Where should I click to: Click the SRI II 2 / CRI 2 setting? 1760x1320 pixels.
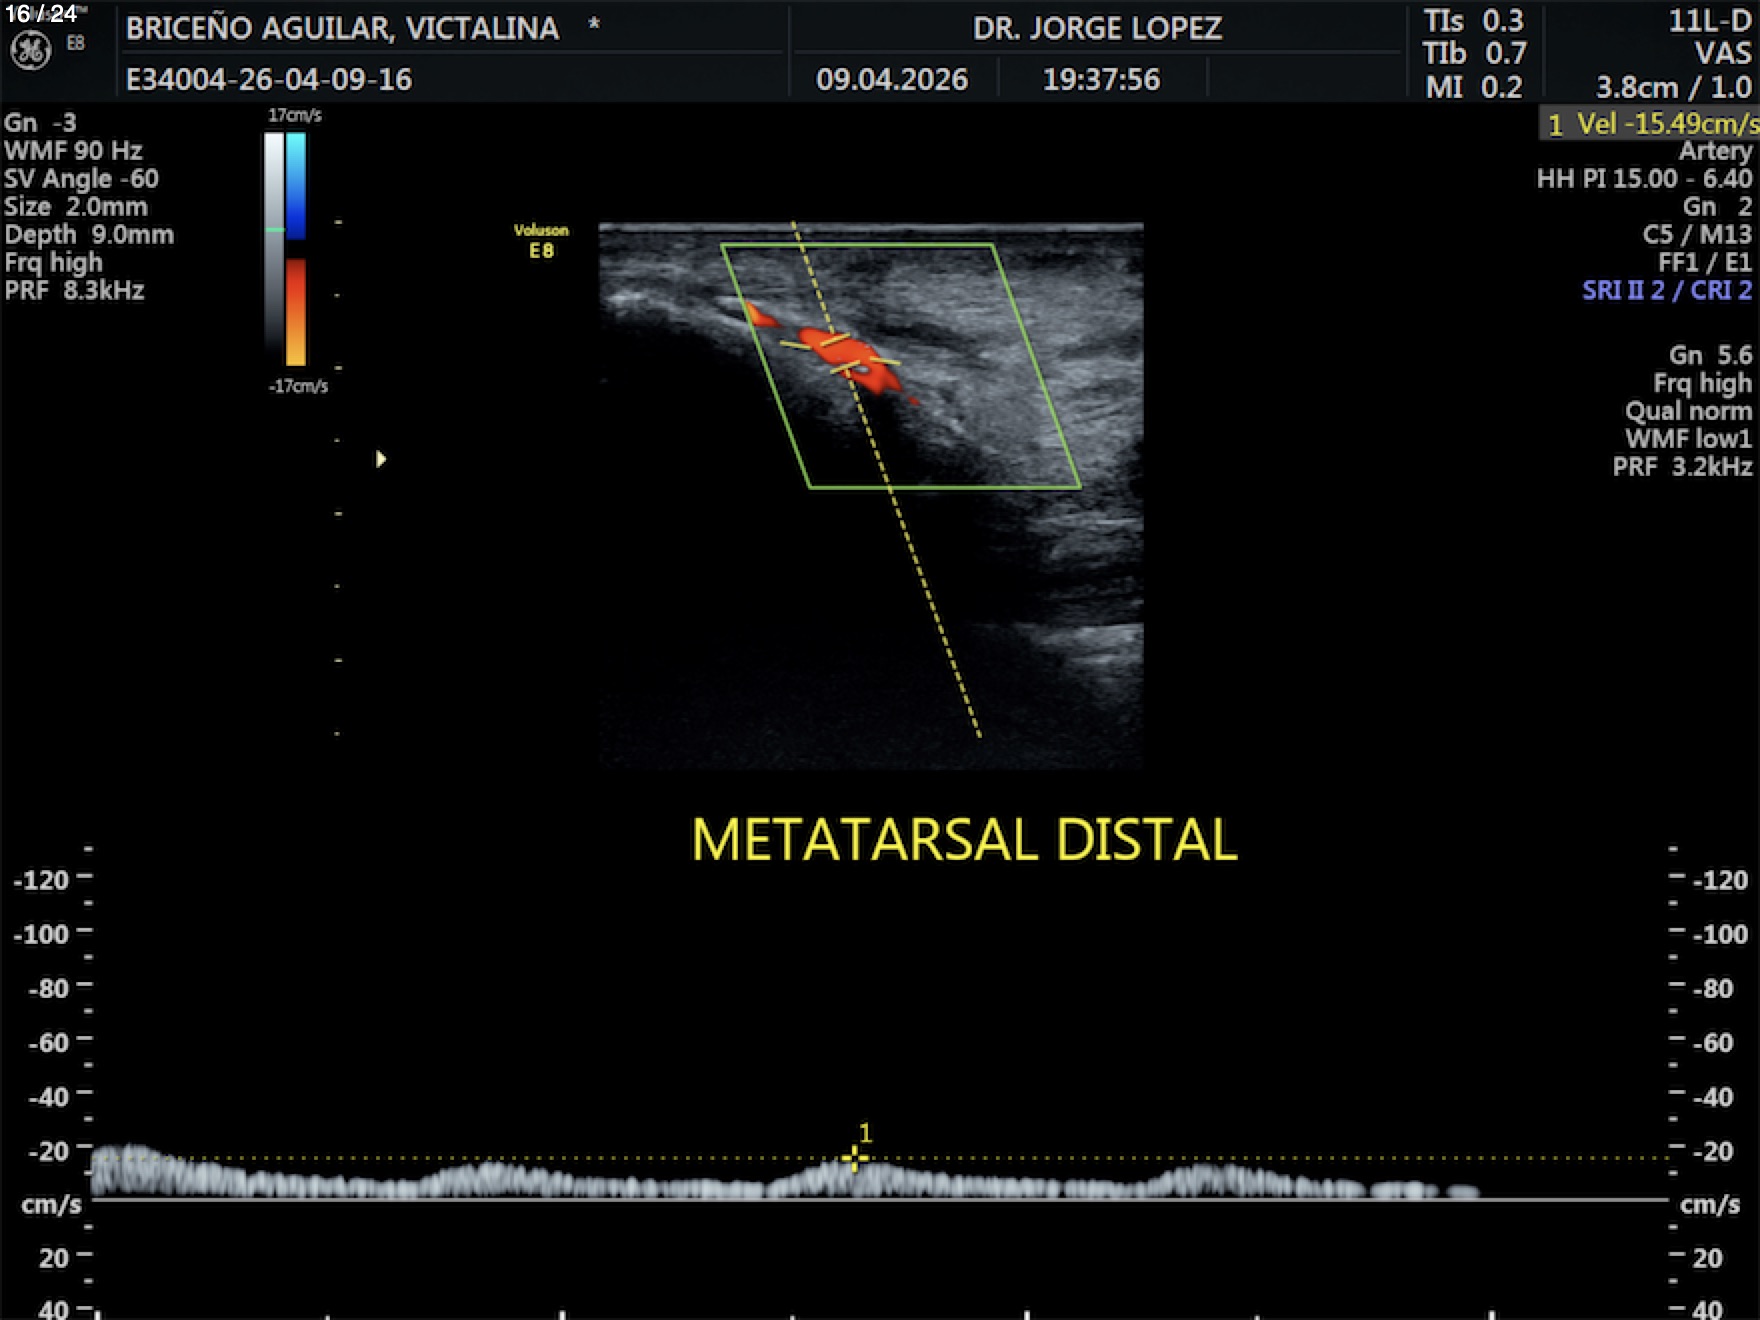point(1666,290)
